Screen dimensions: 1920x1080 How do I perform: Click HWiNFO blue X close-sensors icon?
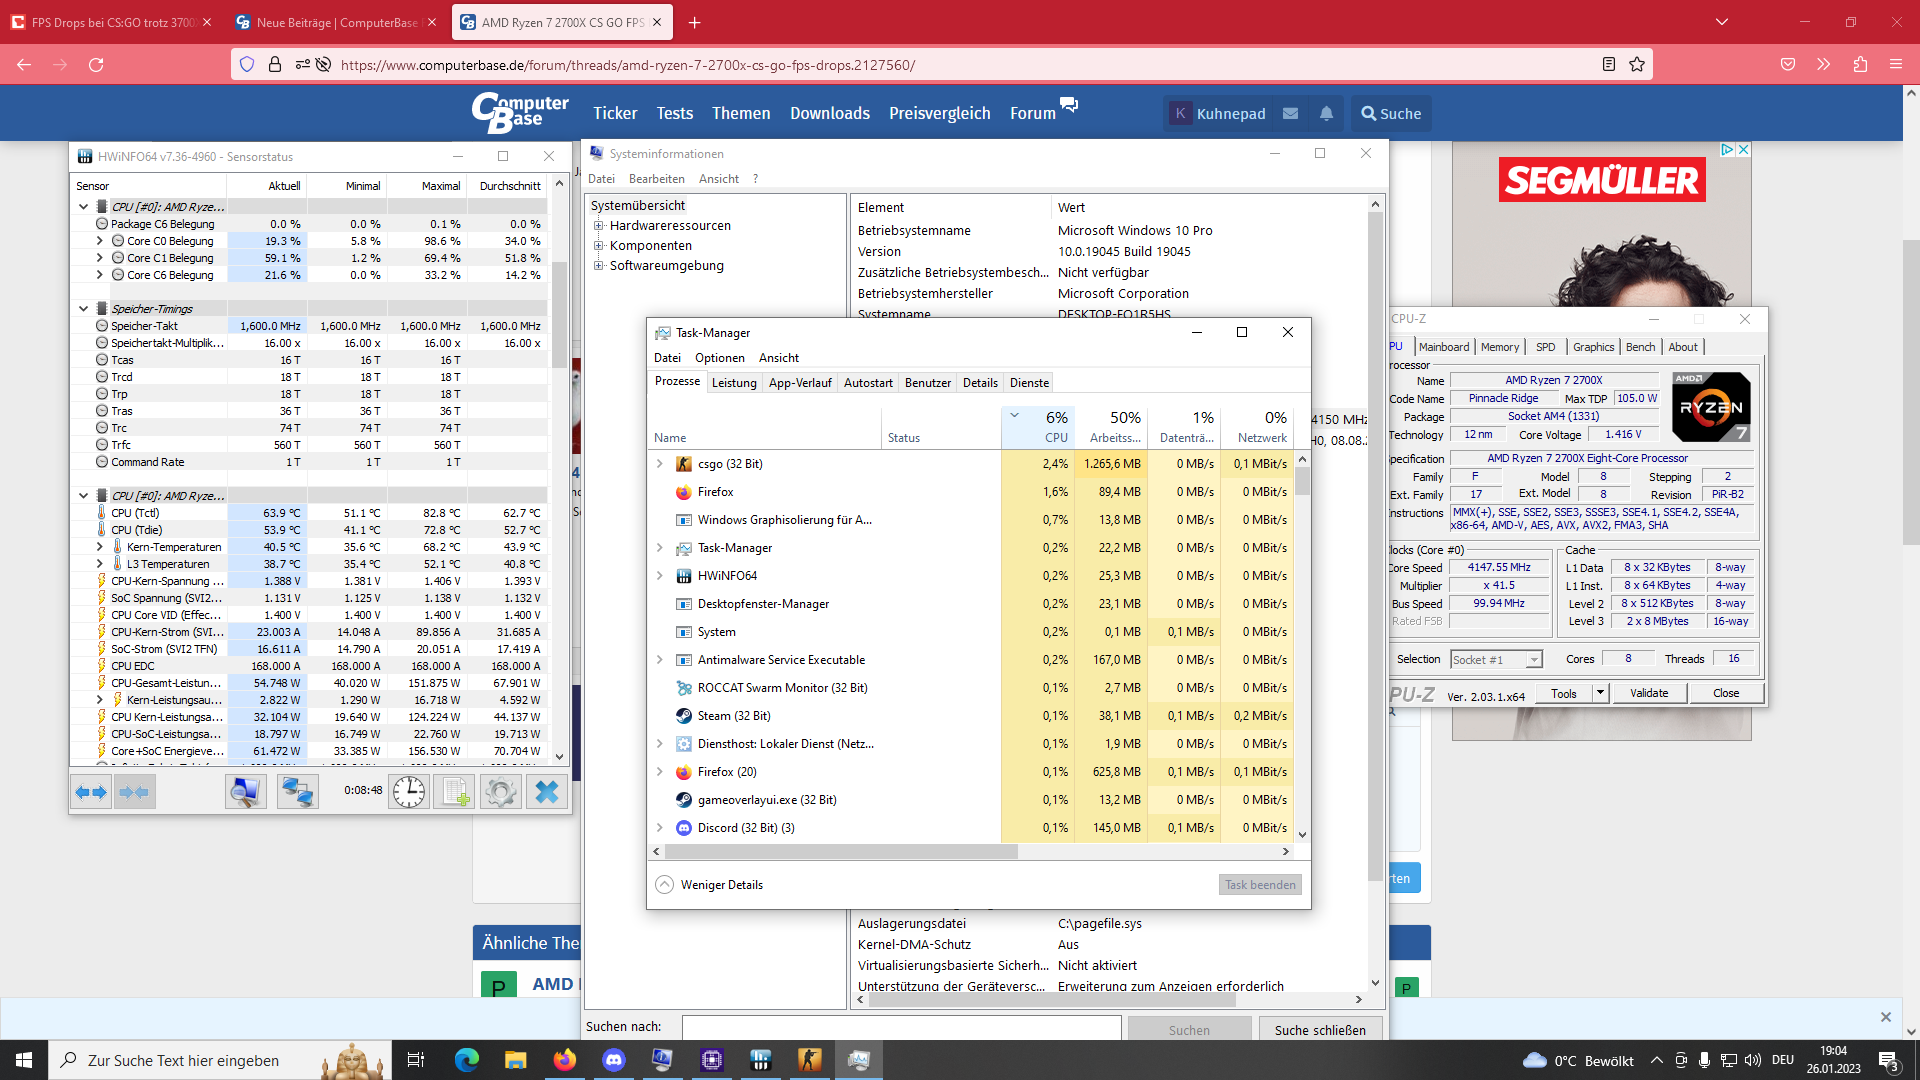[547, 792]
